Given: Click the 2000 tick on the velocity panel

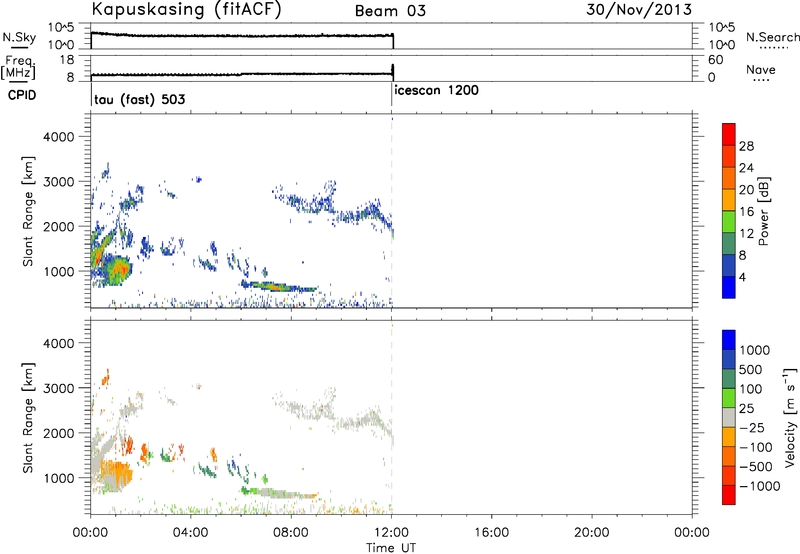Looking at the screenshot, I should click(x=58, y=433).
